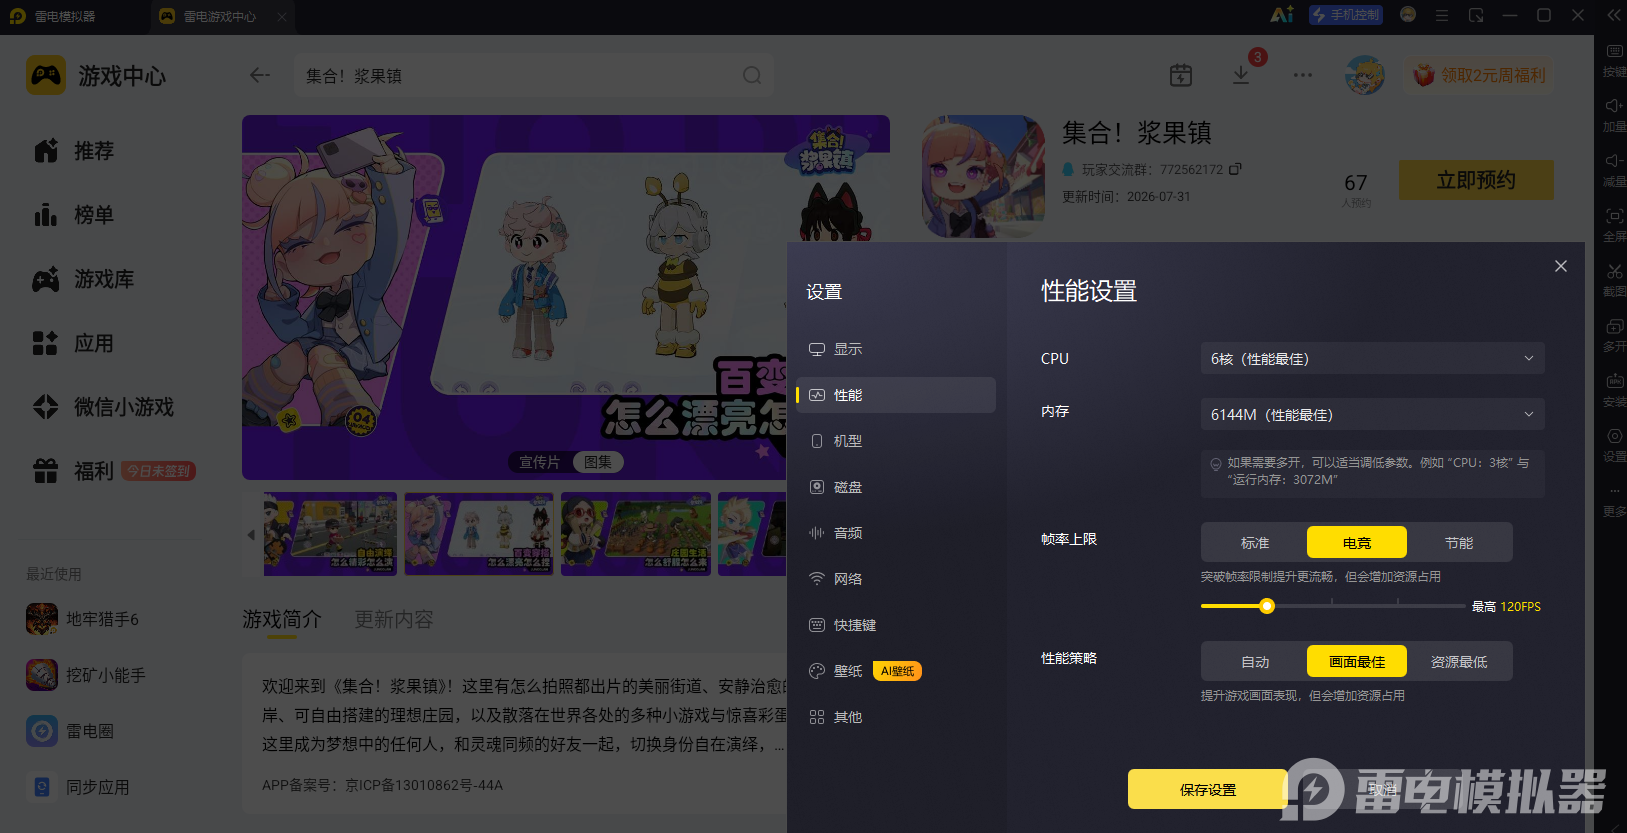
Task: Open 榜单 rankings in the sidebar
Action: point(75,215)
